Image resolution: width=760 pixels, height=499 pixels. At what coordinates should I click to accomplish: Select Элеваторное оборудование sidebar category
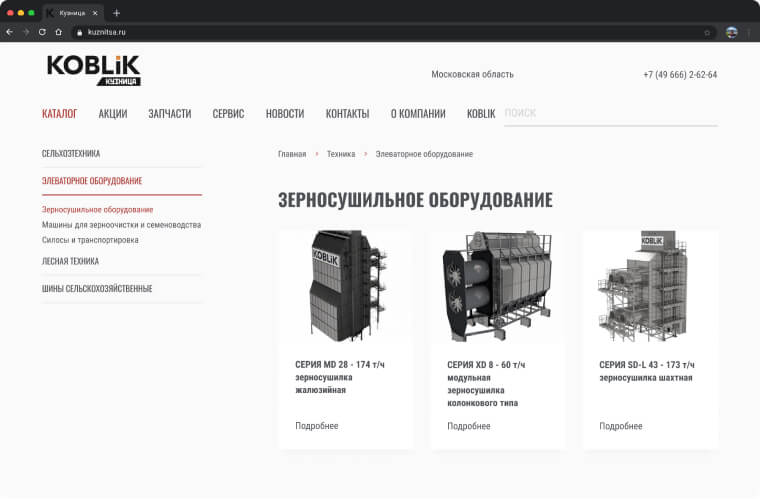92,181
